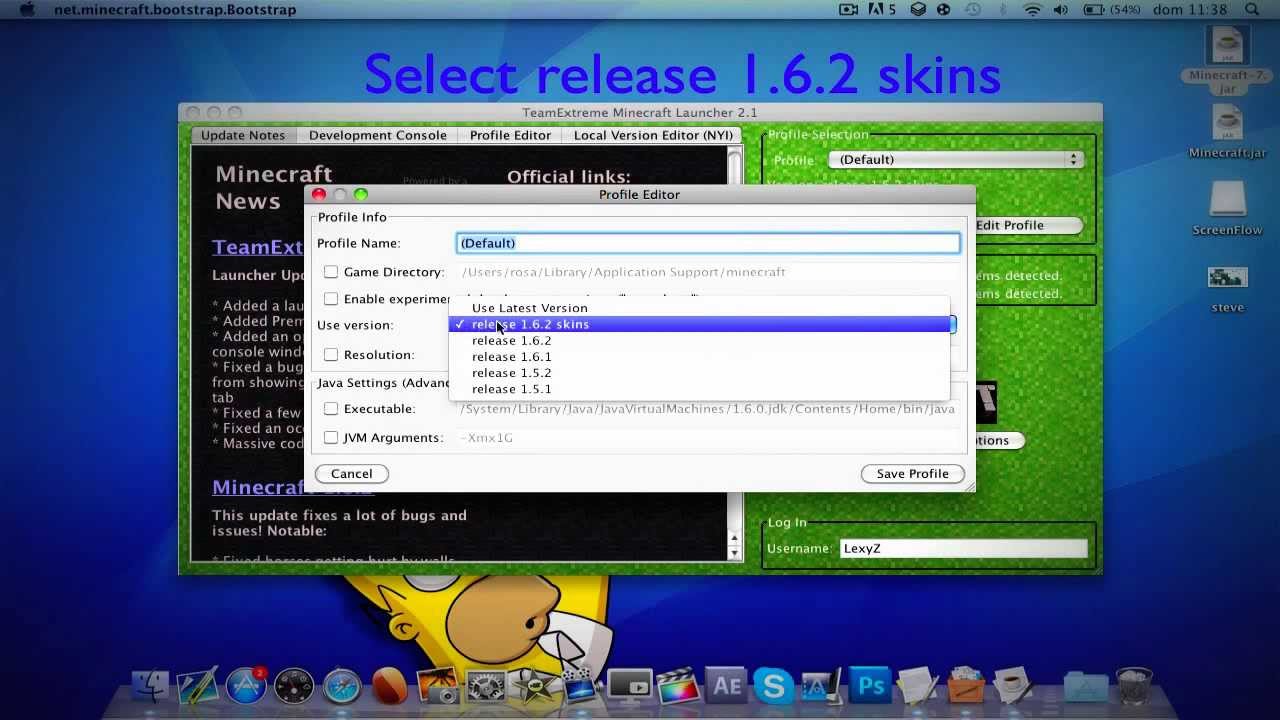
Task: Select release 1.6.1 from list
Action: pyautogui.click(x=699, y=356)
